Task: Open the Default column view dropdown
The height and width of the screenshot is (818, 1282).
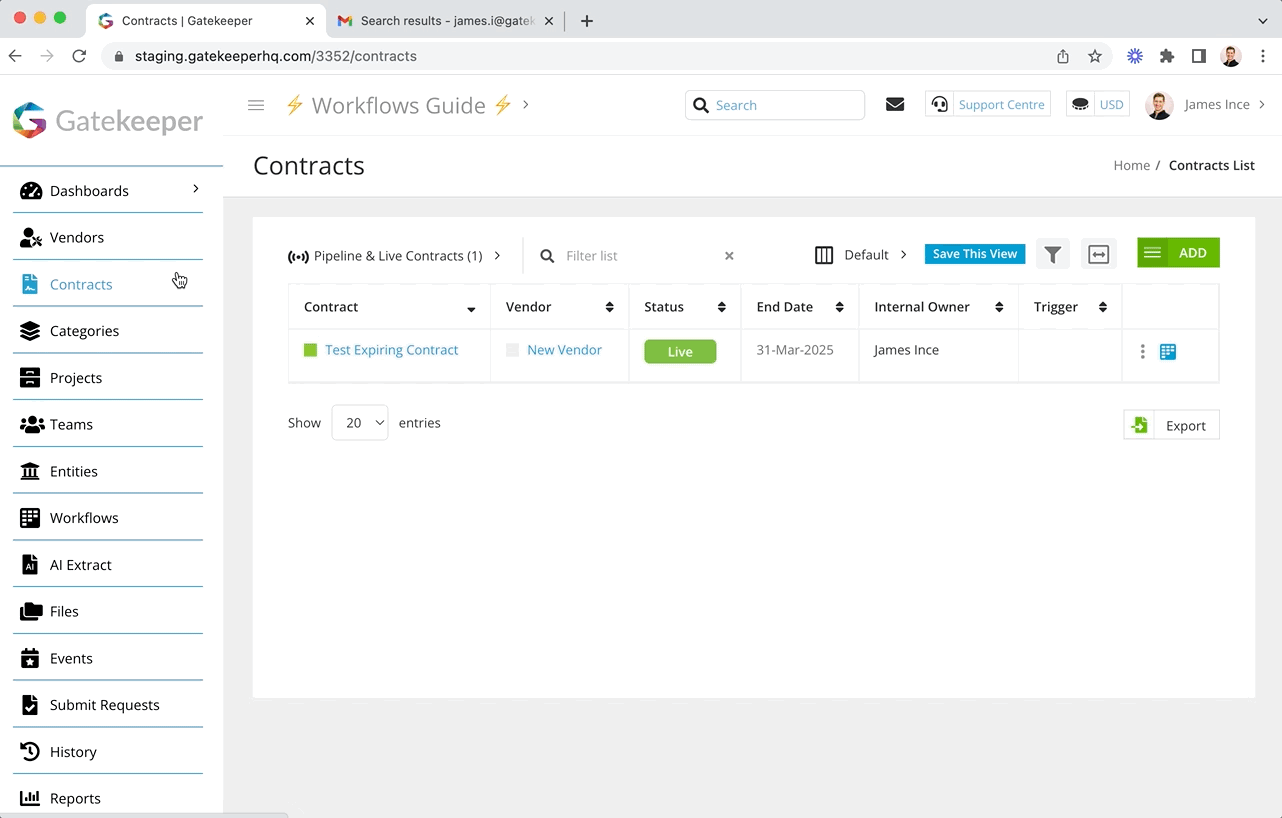Action: pos(861,255)
